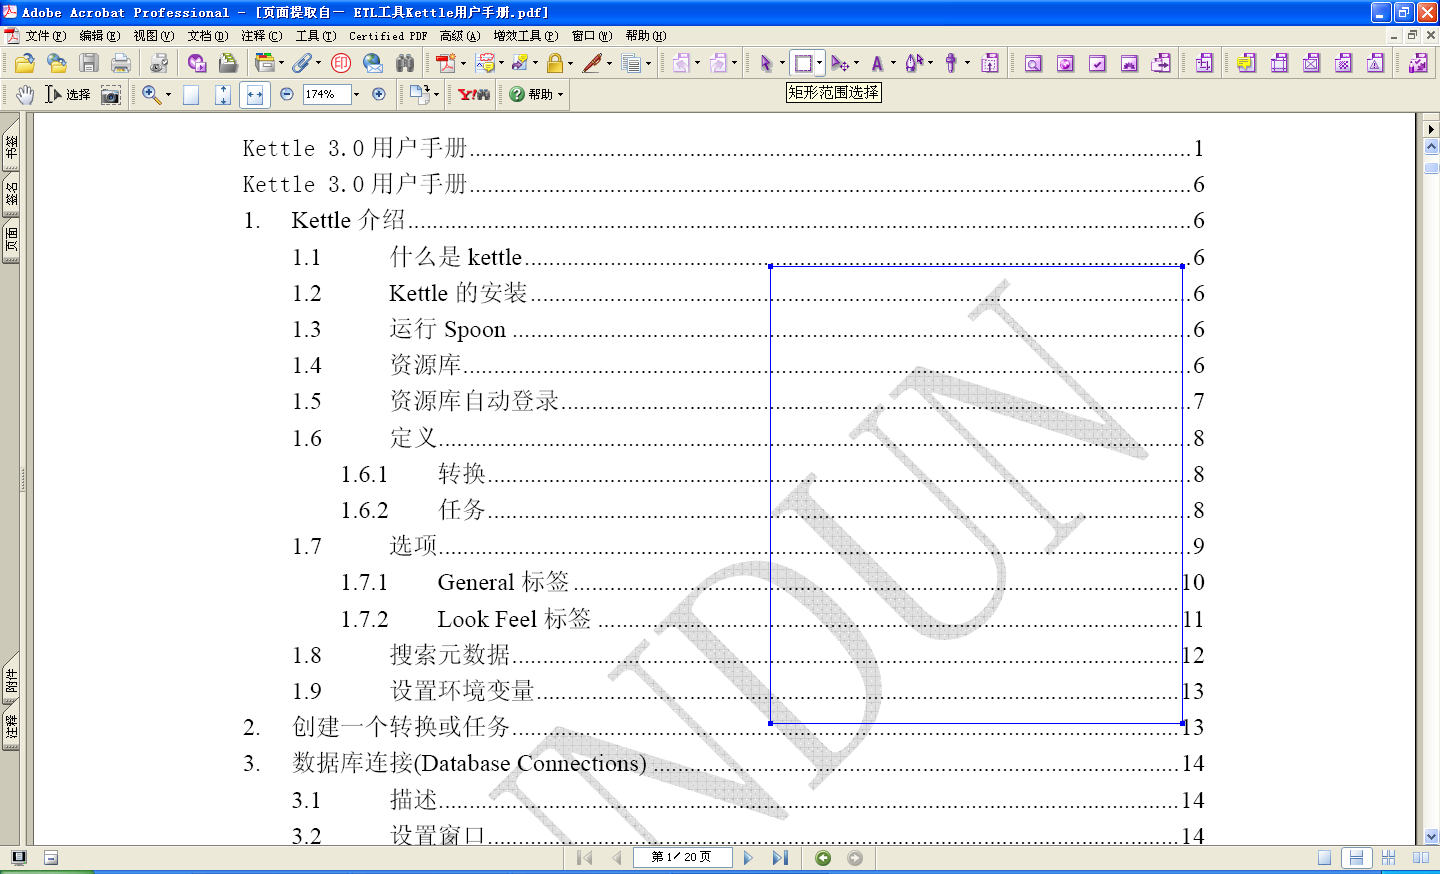The width and height of the screenshot is (1440, 874).
Task: Click the Save diskette icon
Action: [89, 63]
